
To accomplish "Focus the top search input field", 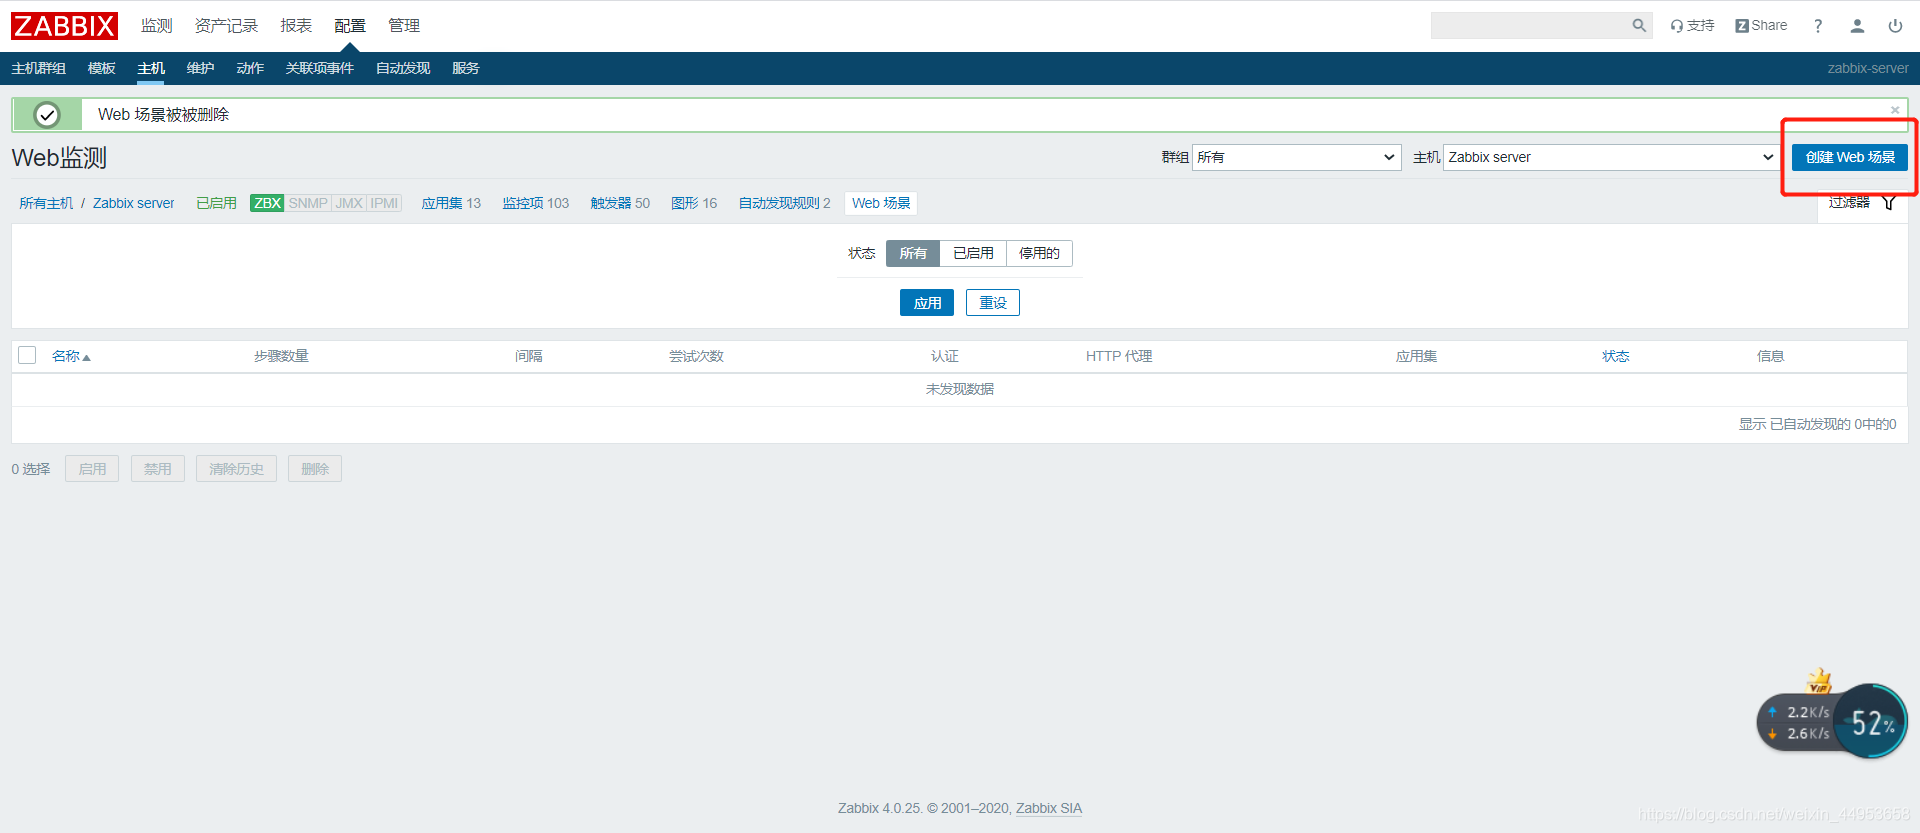I will pyautogui.click(x=1530, y=26).
